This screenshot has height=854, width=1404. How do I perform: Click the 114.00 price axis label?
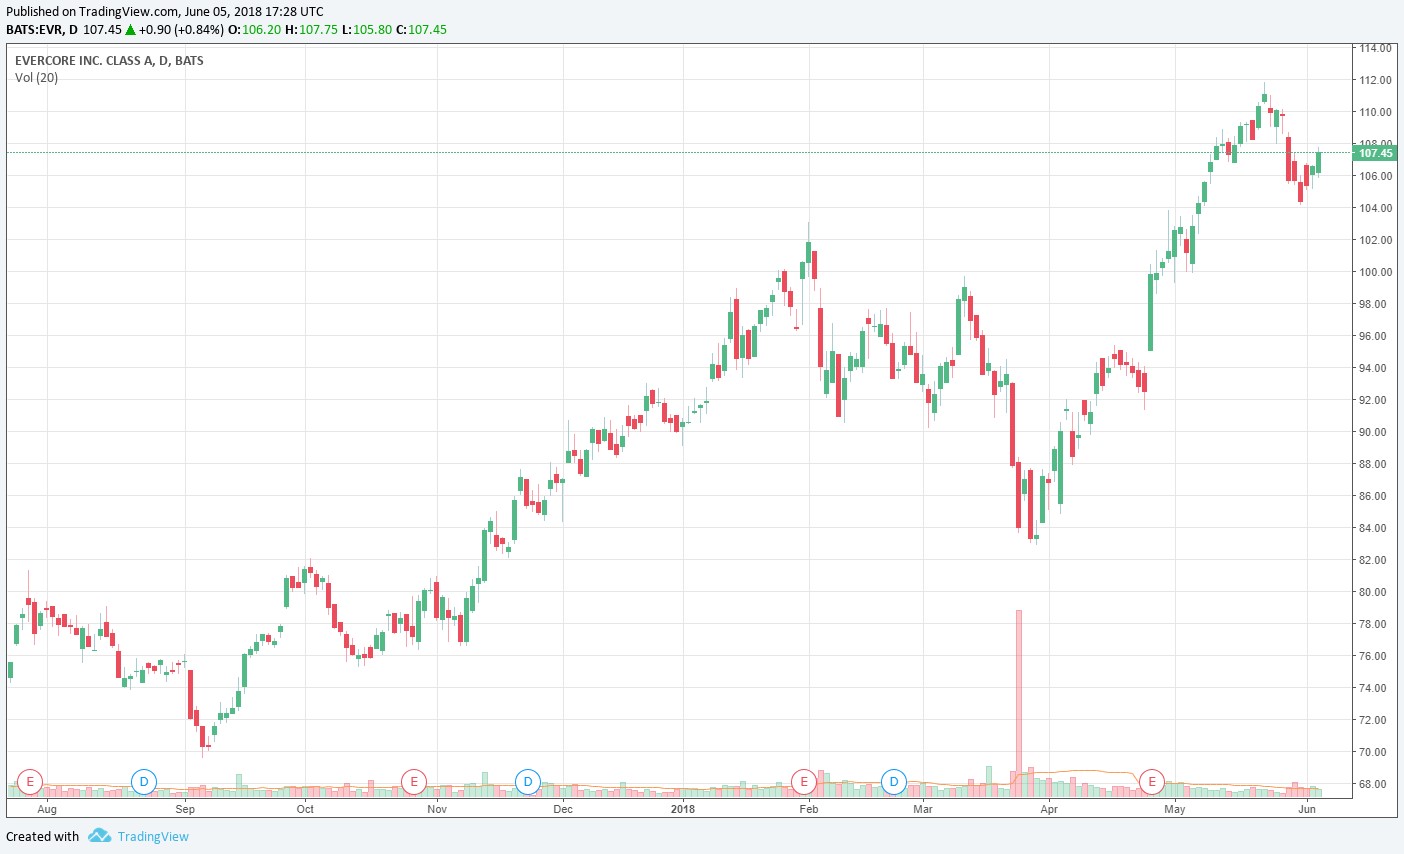(1375, 48)
